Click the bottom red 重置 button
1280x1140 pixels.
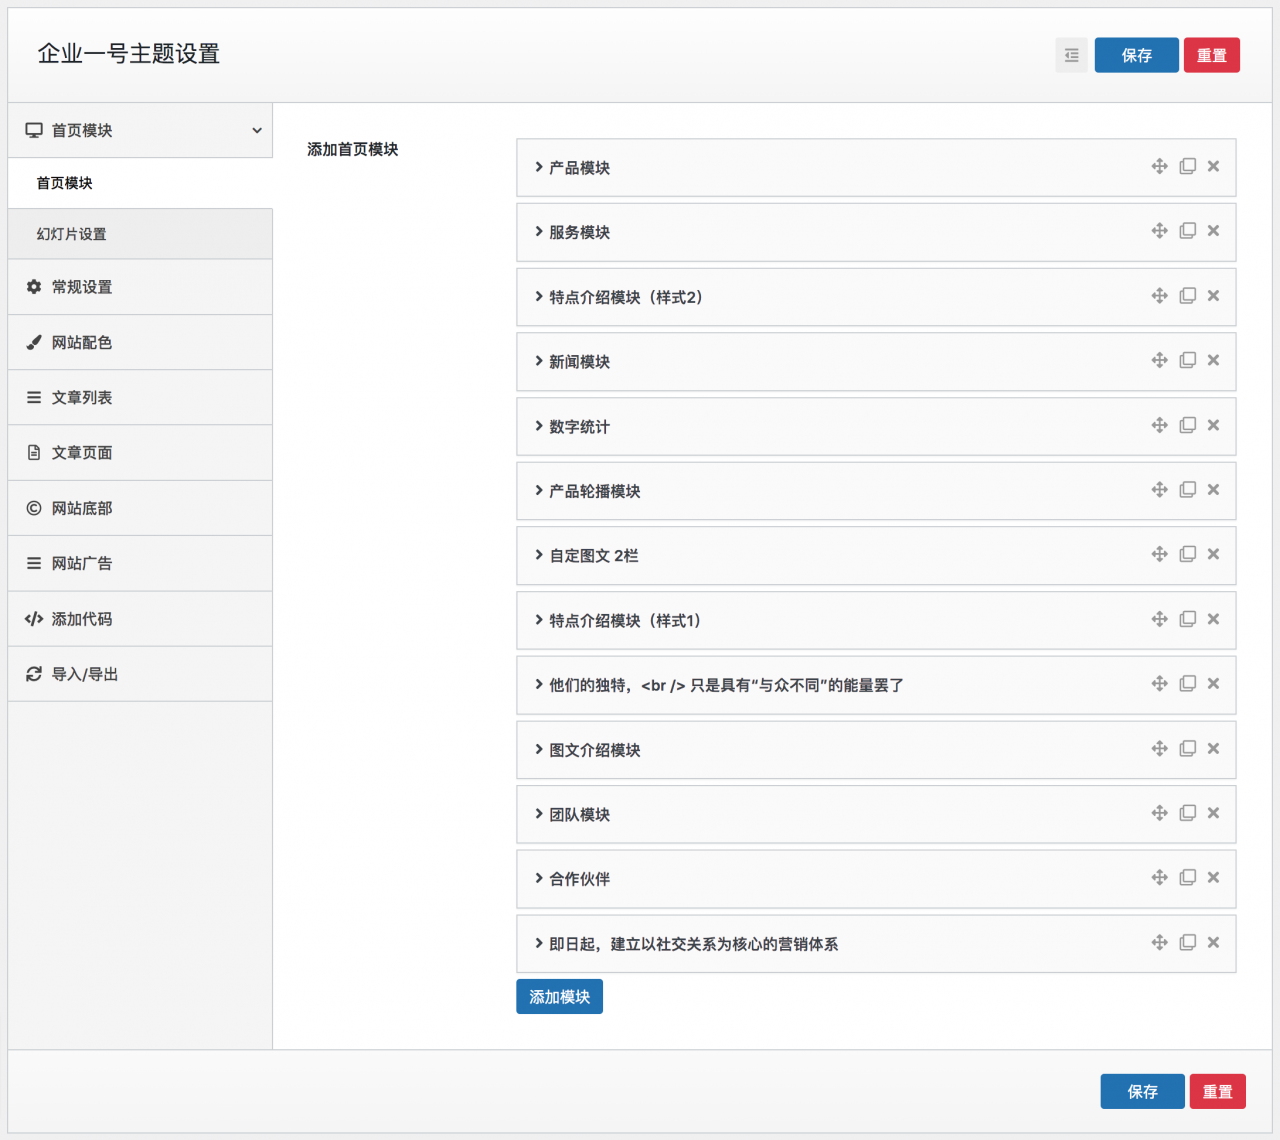pos(1217,1092)
